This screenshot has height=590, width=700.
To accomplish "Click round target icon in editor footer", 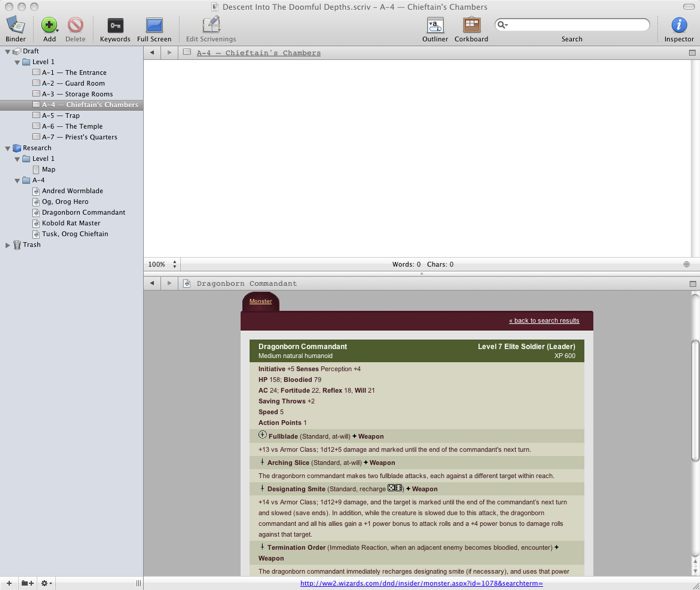I will (687, 264).
